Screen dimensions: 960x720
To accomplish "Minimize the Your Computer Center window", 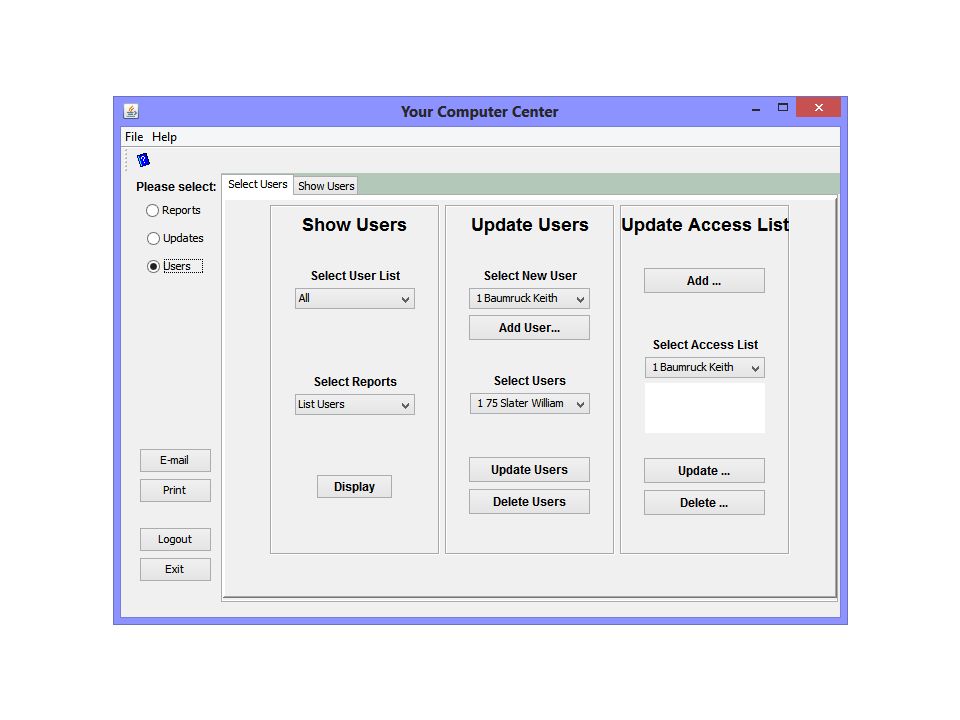I will 756,108.
